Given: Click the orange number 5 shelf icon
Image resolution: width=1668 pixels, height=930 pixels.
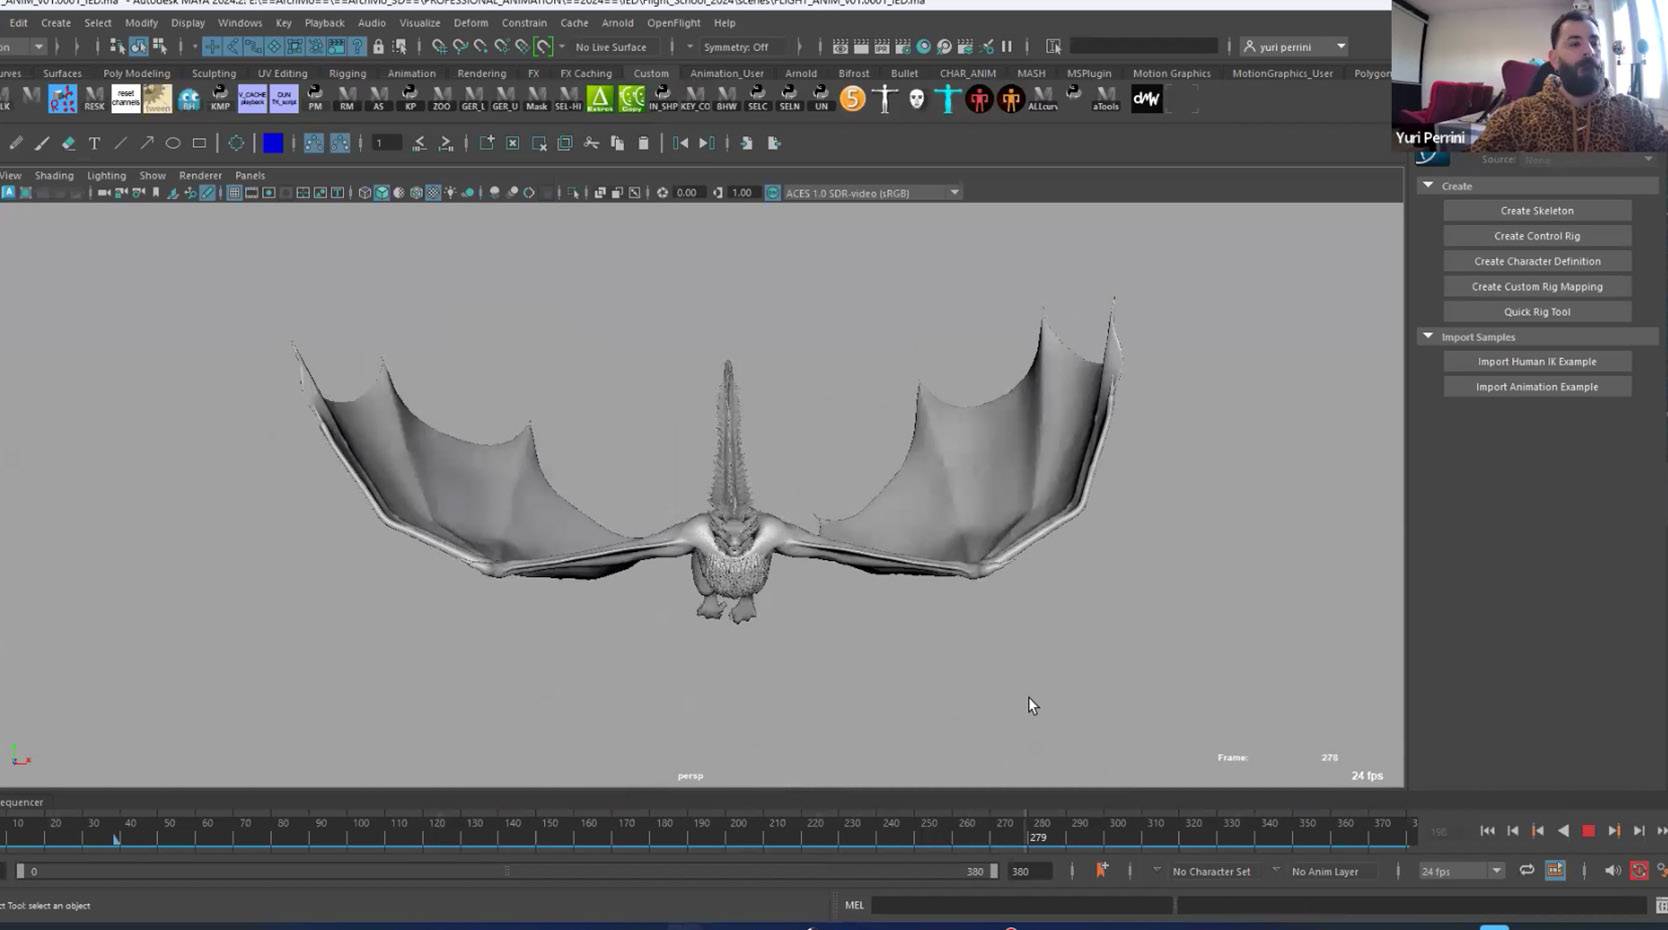Looking at the screenshot, I should click(852, 98).
